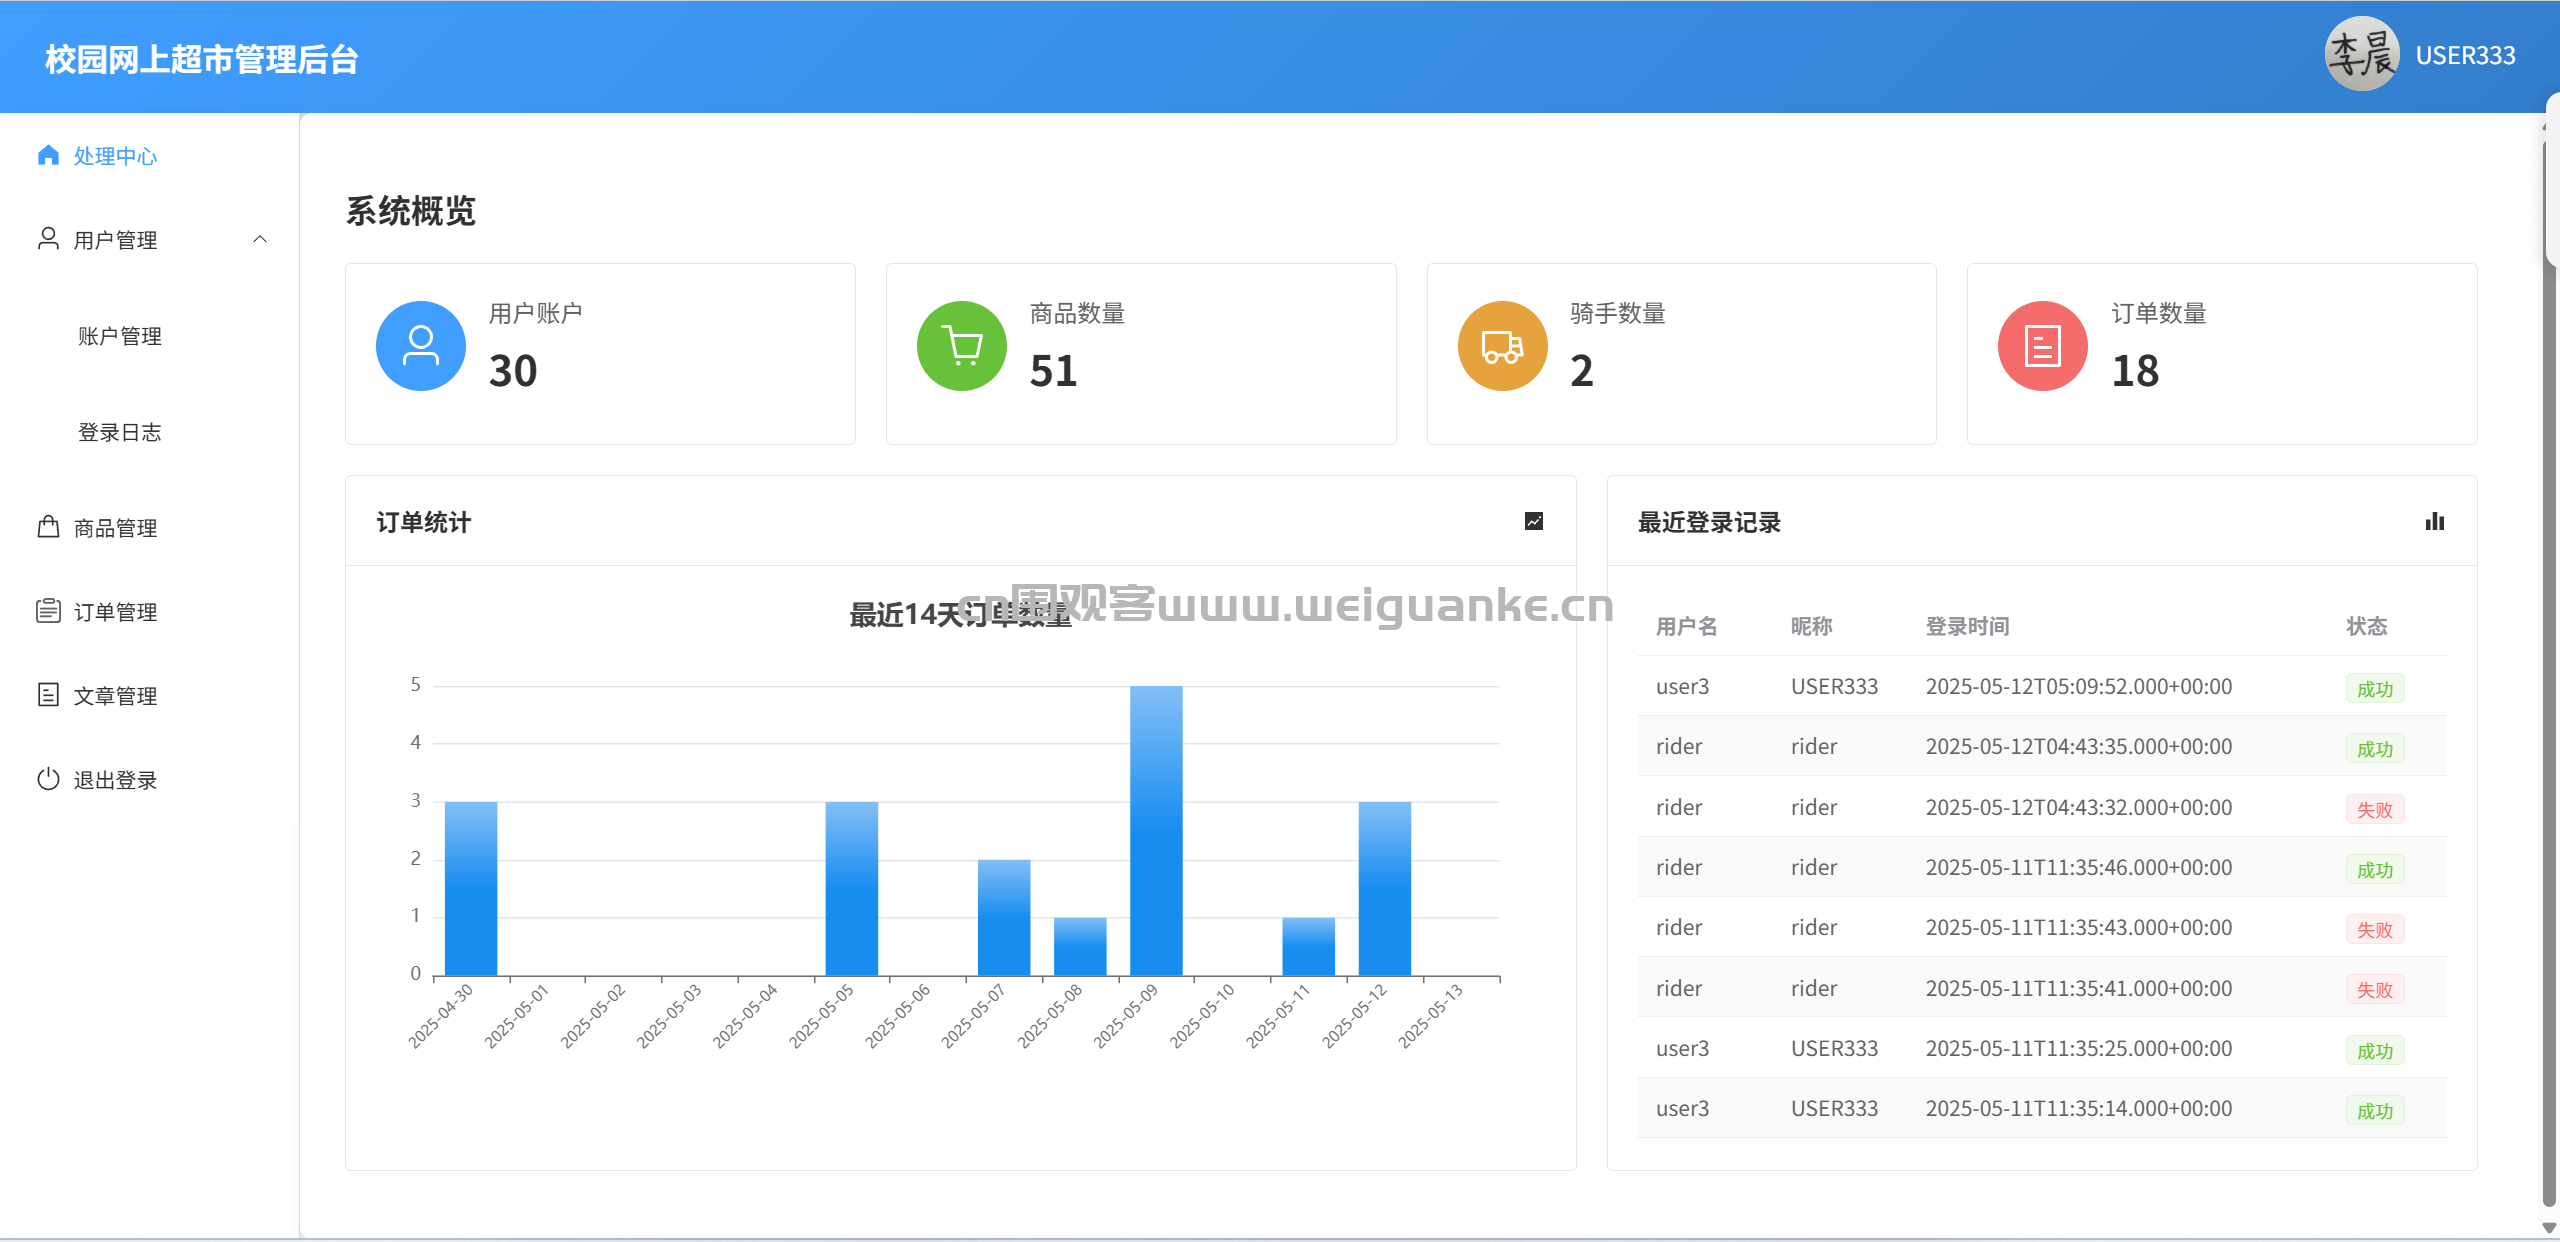The height and width of the screenshot is (1242, 2560).
Task: Go to 商品管理 in the sidebar
Action: (x=115, y=528)
